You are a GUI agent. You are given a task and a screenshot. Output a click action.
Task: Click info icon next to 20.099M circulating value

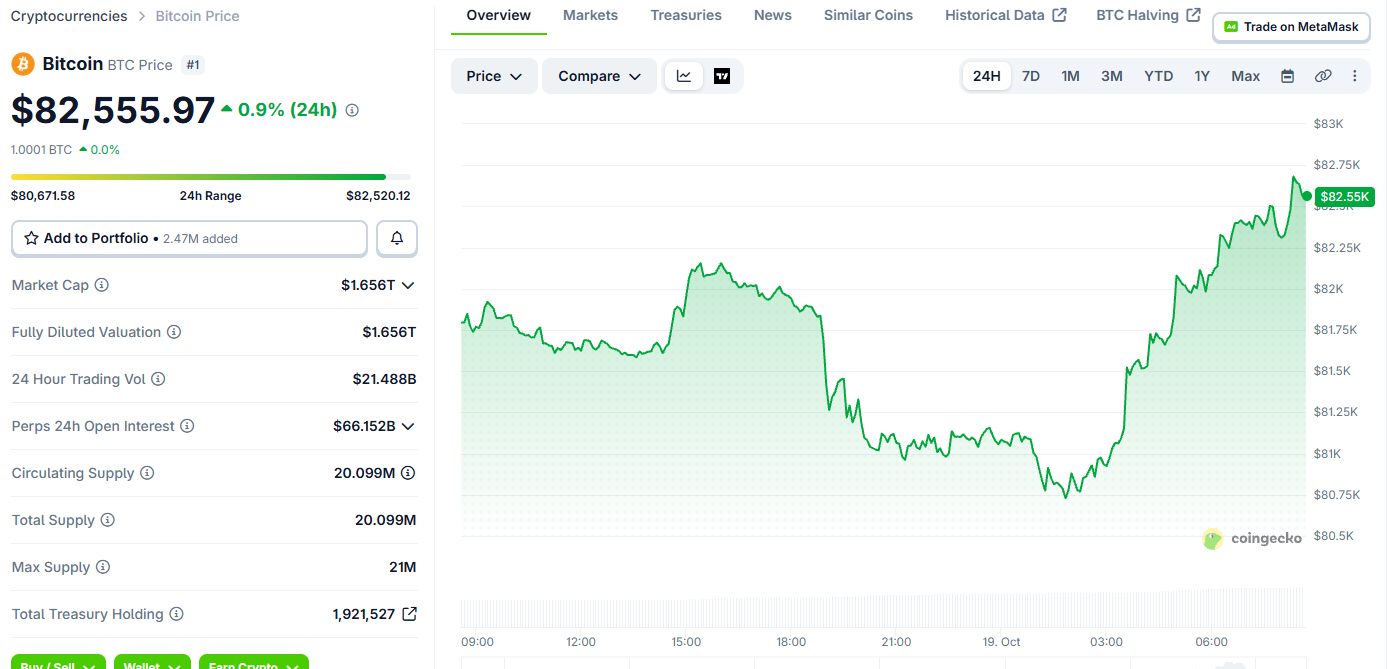point(408,473)
